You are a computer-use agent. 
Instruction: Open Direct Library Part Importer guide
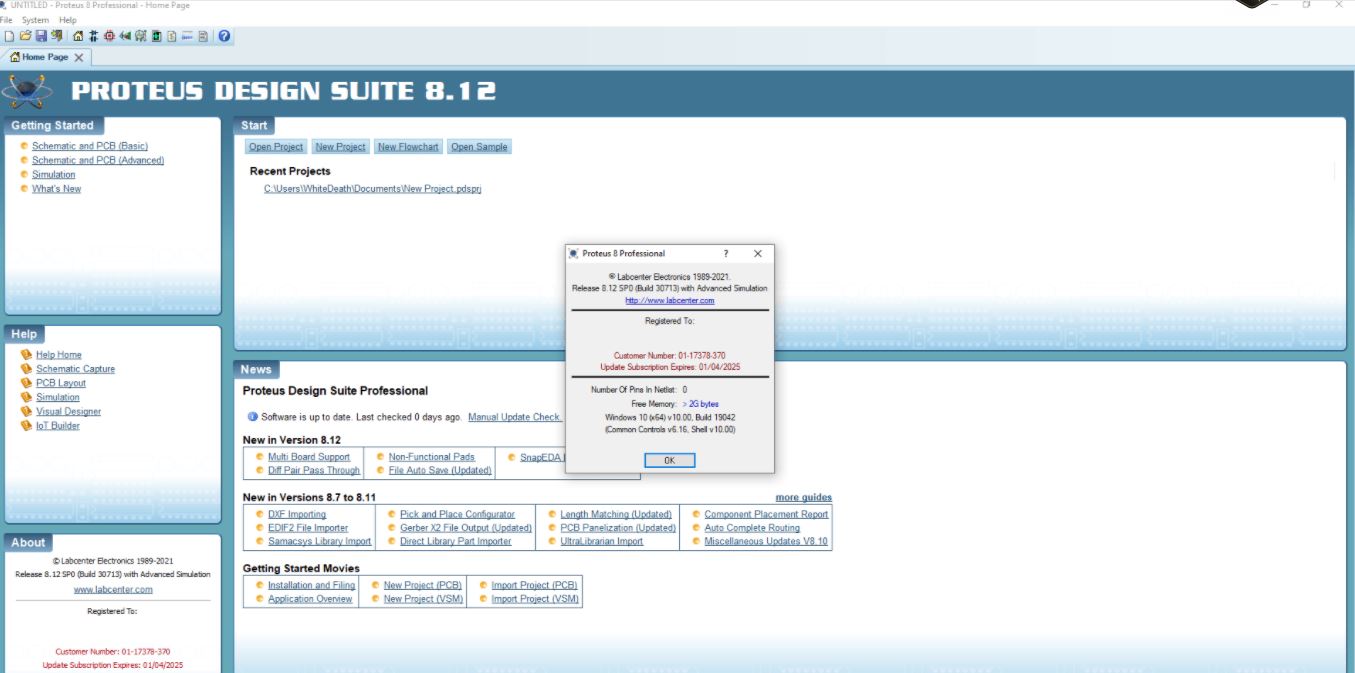(455, 541)
